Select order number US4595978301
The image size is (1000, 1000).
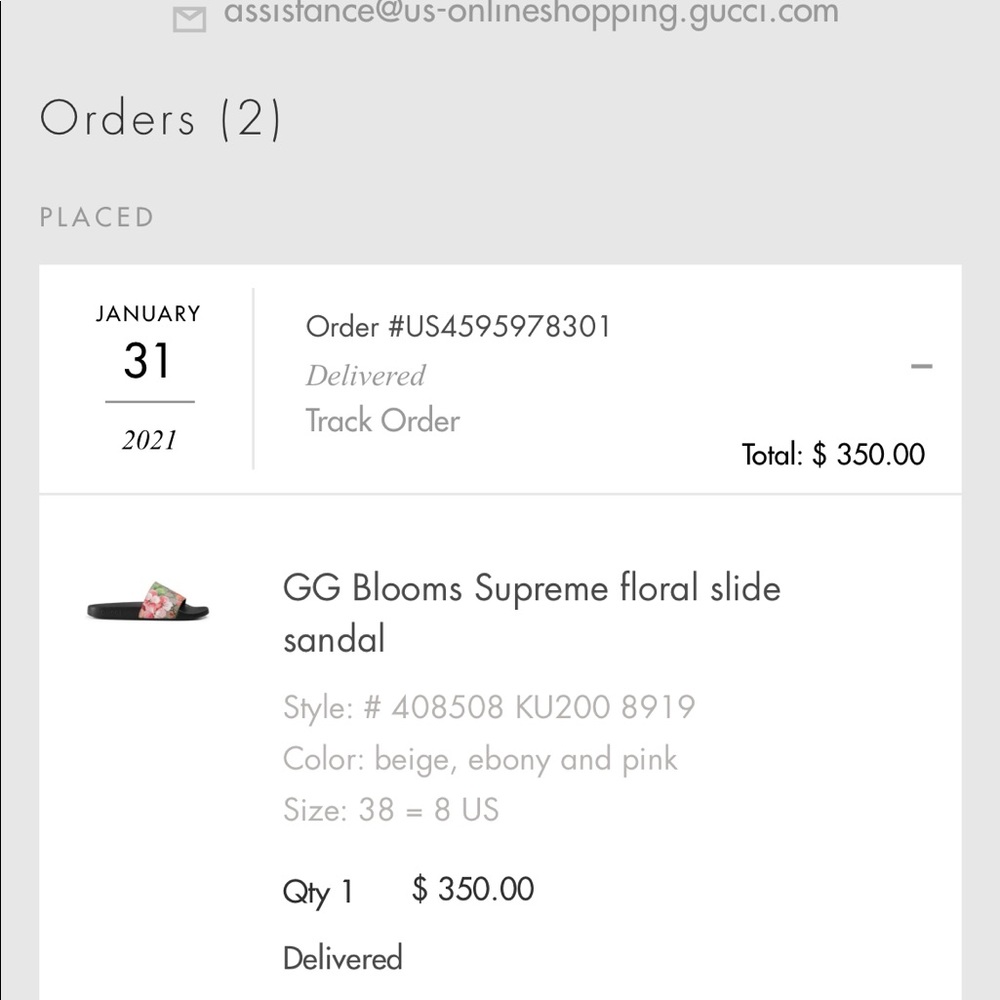pyautogui.click(x=458, y=326)
